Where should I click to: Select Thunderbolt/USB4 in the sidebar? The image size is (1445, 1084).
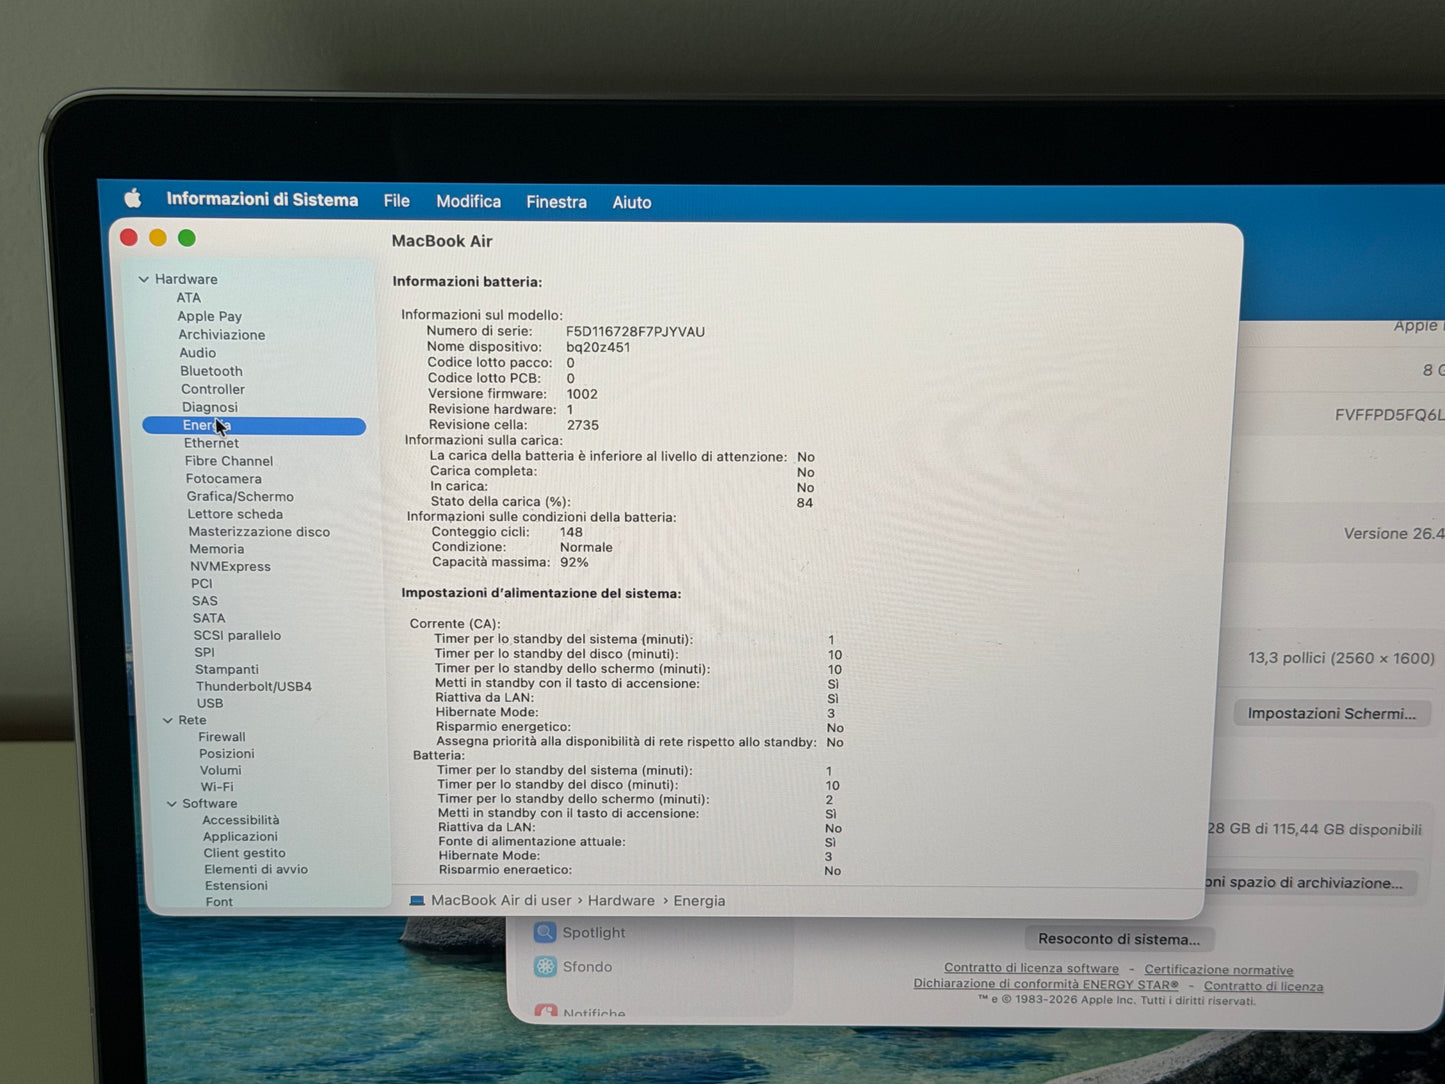(254, 686)
